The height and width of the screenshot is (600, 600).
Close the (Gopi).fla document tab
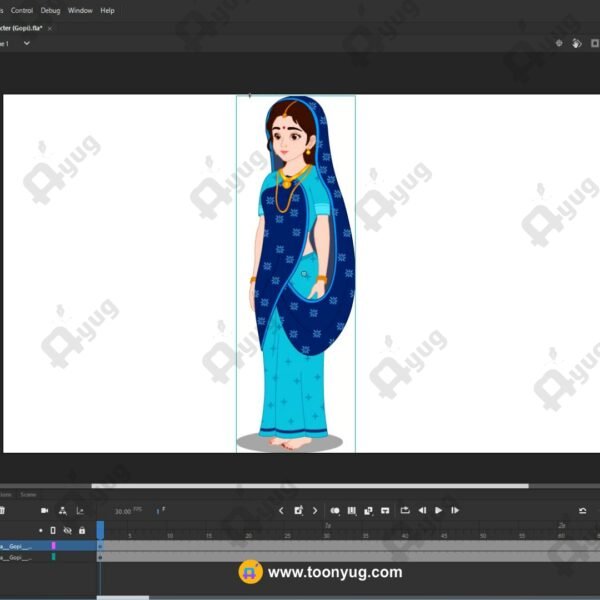[50, 28]
